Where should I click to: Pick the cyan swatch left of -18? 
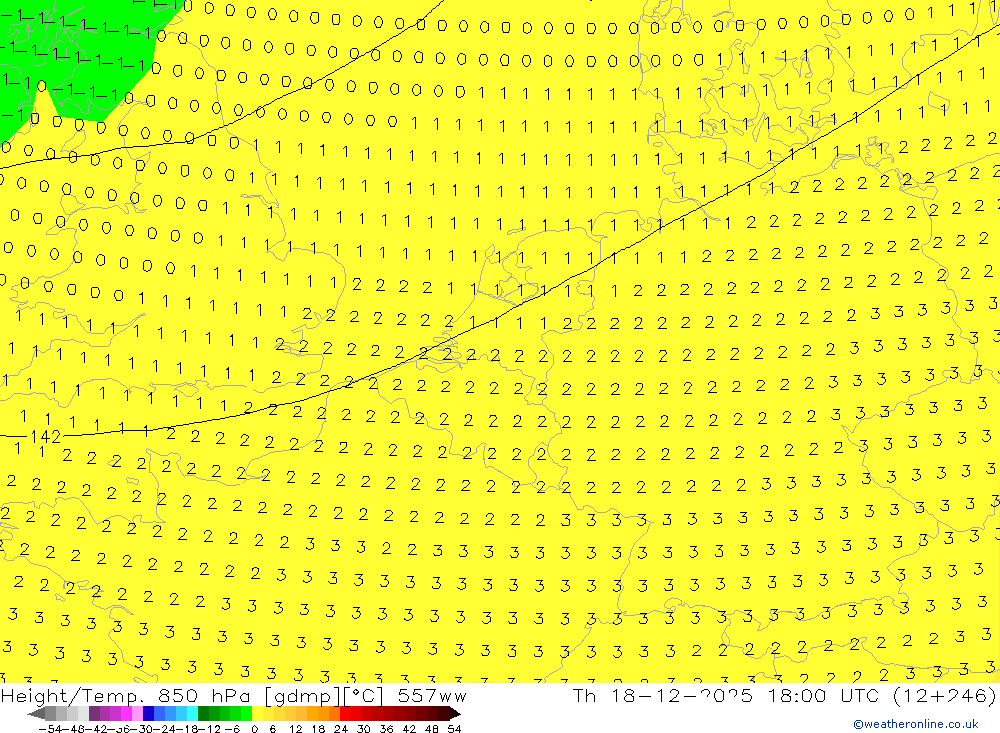(192, 713)
